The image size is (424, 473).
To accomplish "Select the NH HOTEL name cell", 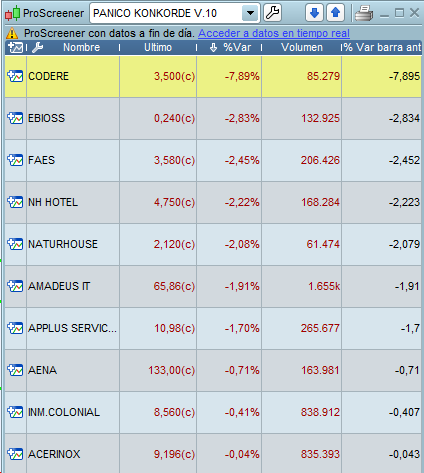I will click(x=73, y=202).
